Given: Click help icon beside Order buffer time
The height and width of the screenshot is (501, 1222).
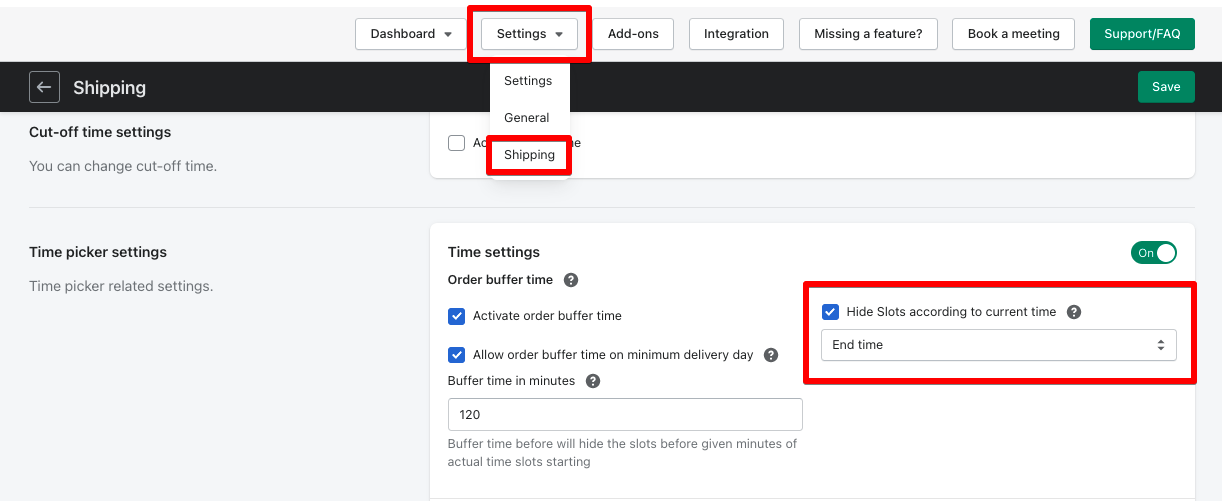Looking at the screenshot, I should coord(571,280).
